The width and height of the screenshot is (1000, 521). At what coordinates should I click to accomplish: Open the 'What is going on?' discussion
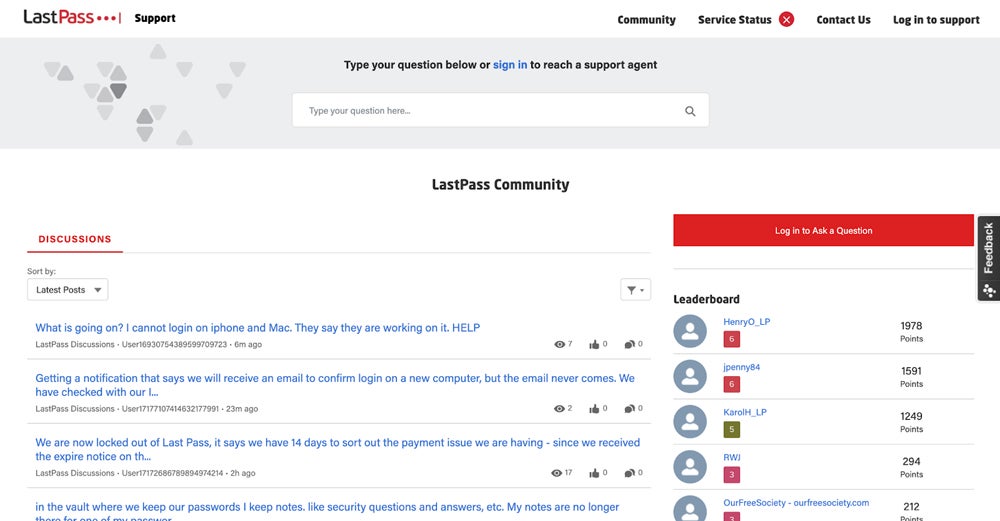[258, 328]
